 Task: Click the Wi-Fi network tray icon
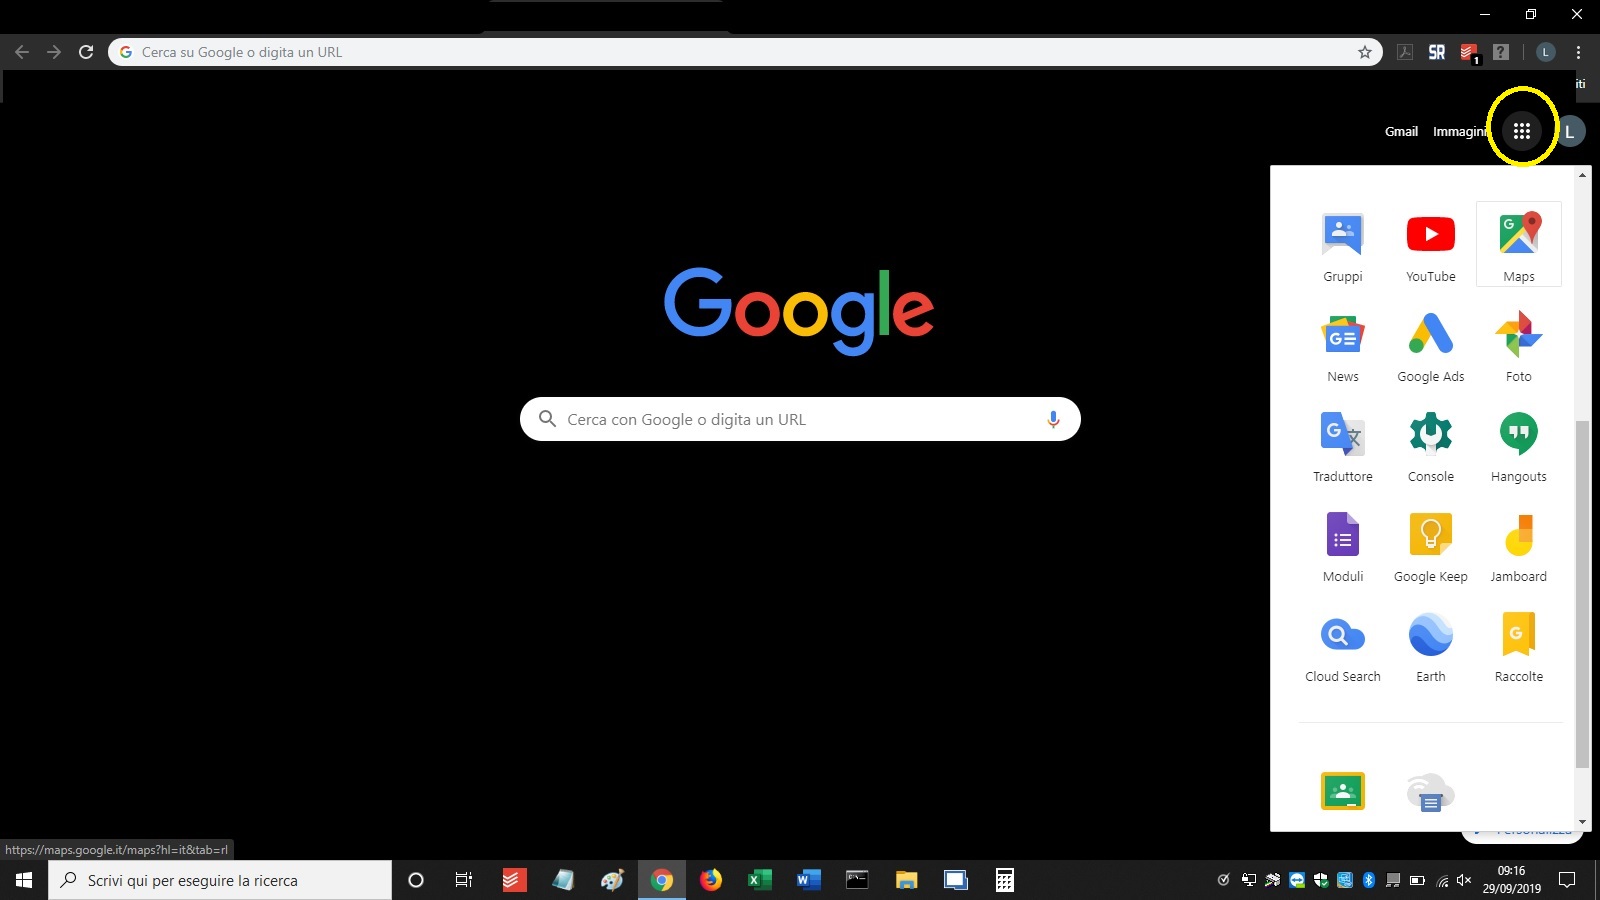click(1441, 880)
